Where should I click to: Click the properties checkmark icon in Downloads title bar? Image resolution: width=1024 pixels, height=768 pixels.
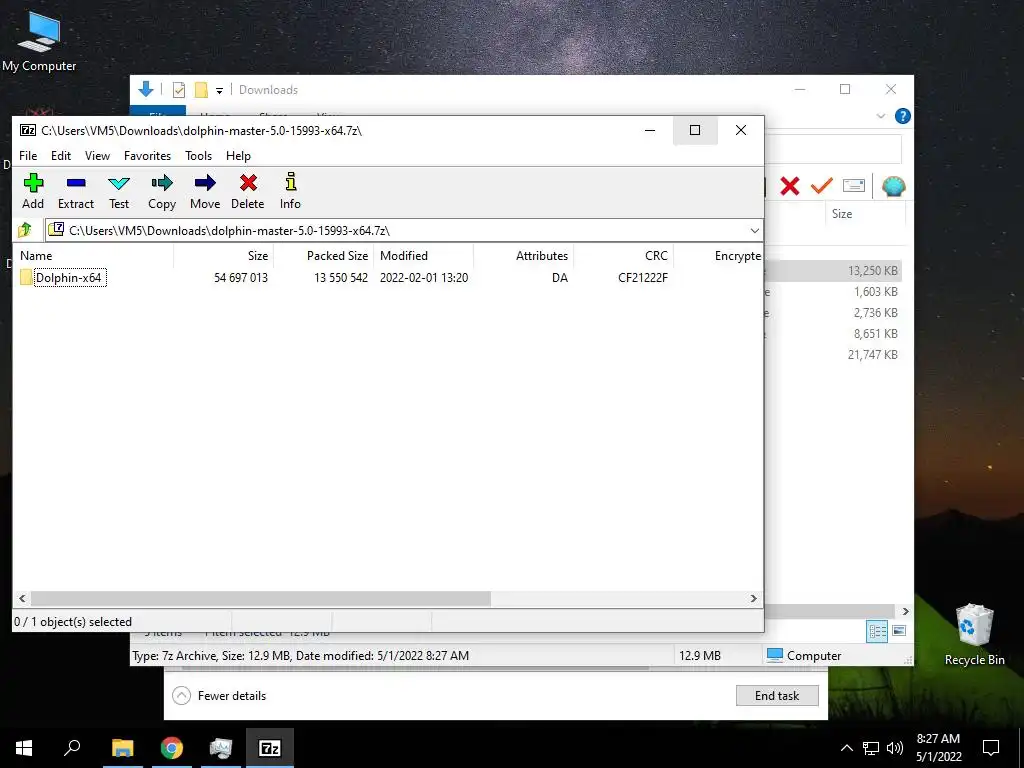pyautogui.click(x=178, y=90)
